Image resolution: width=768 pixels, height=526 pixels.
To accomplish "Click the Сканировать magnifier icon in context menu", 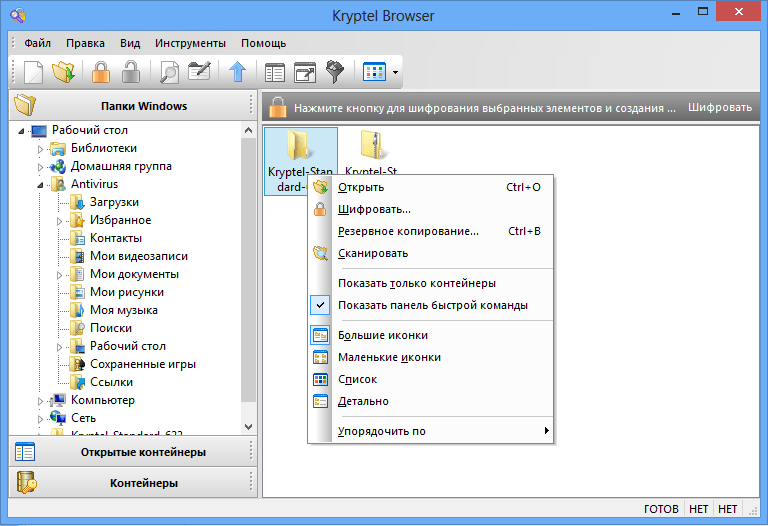I will [x=320, y=253].
